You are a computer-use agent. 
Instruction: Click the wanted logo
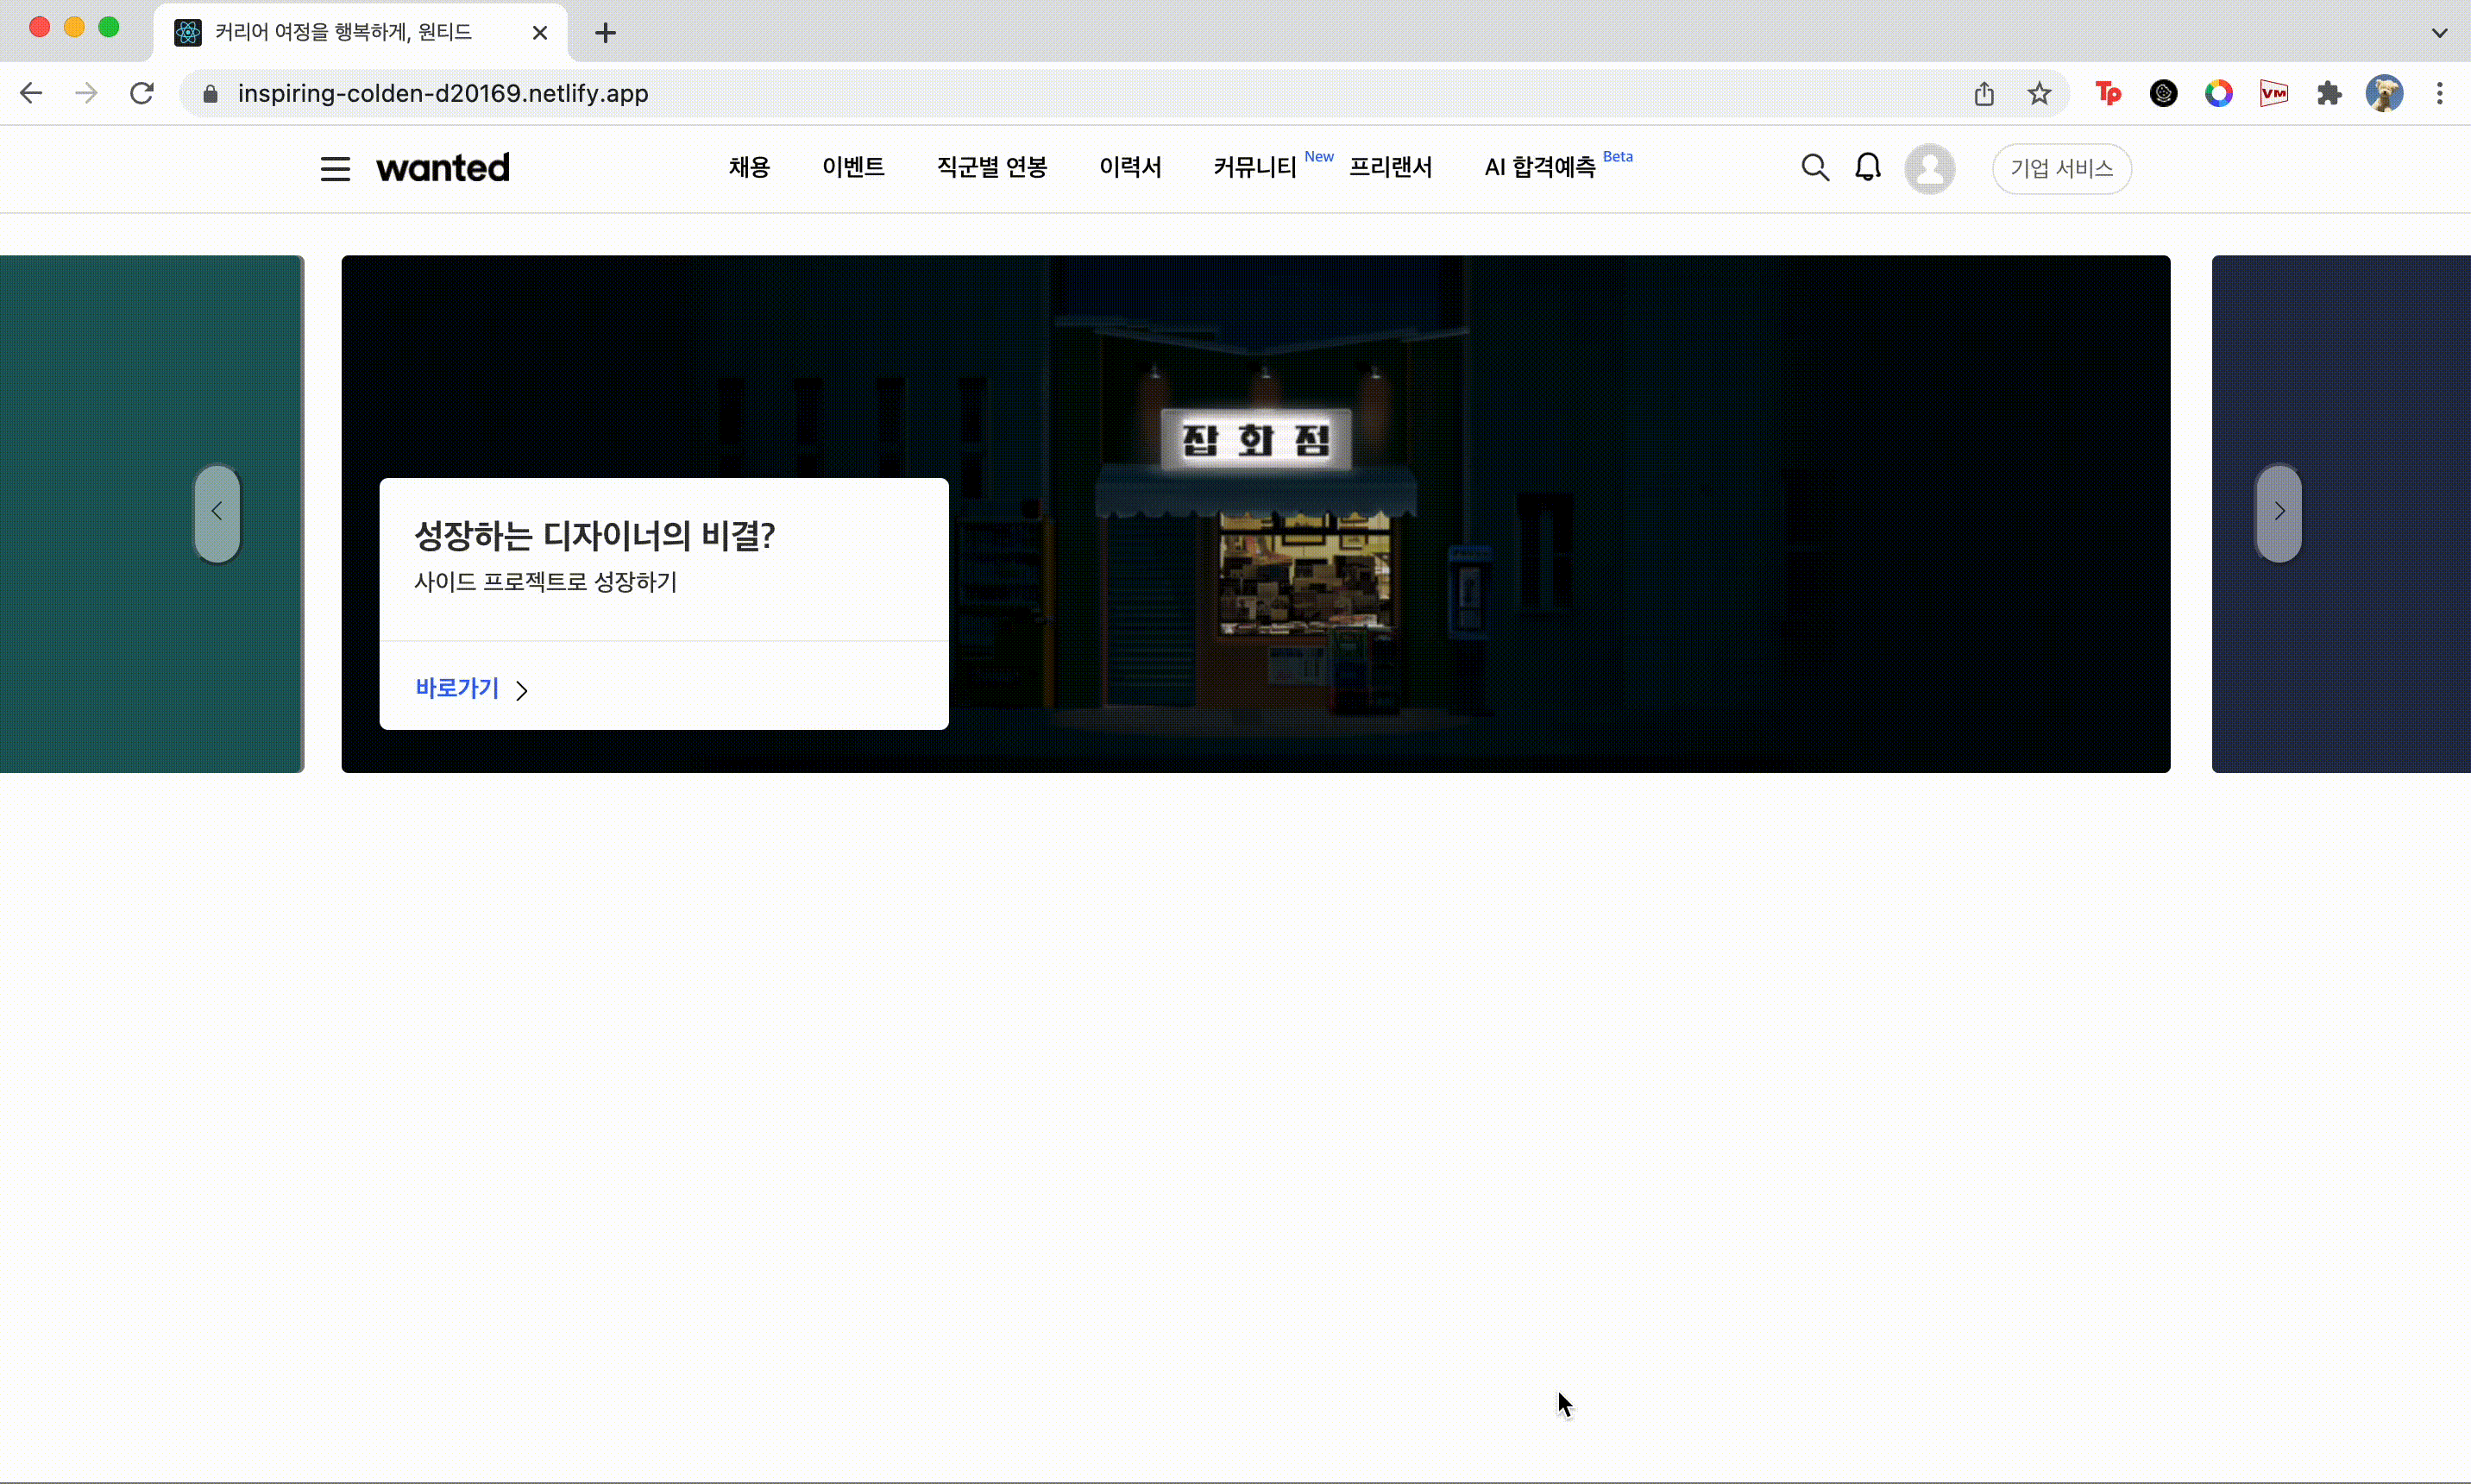(x=443, y=168)
